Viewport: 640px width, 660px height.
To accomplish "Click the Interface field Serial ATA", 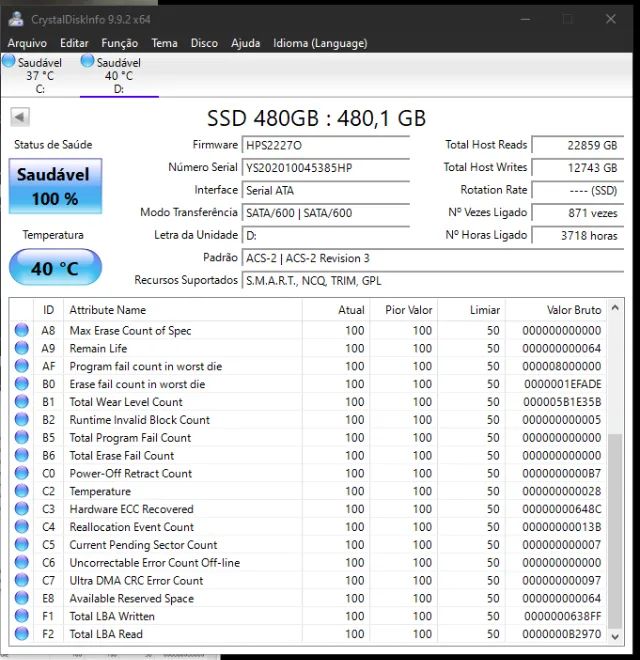I will [326, 190].
